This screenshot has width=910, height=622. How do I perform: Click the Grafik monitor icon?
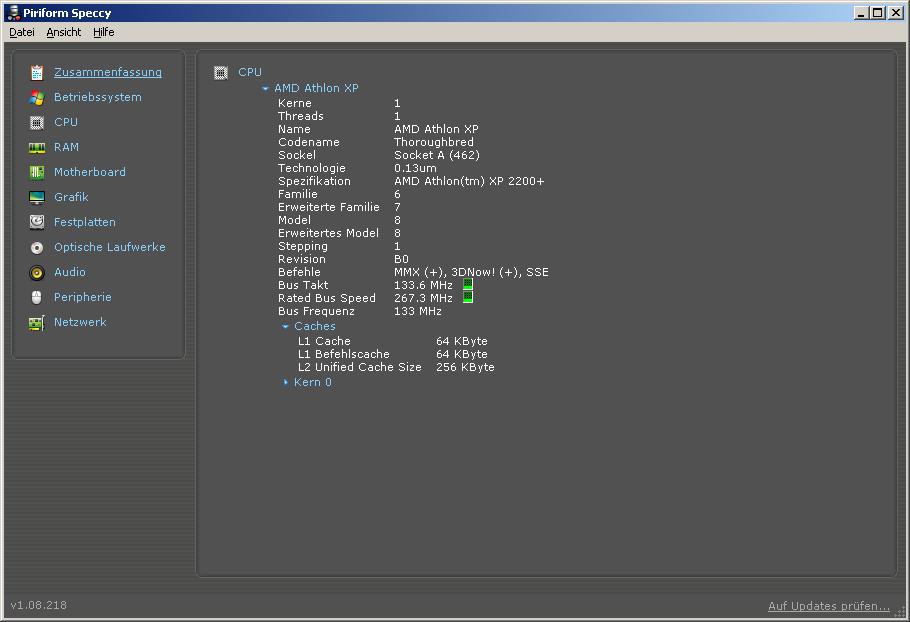click(37, 197)
